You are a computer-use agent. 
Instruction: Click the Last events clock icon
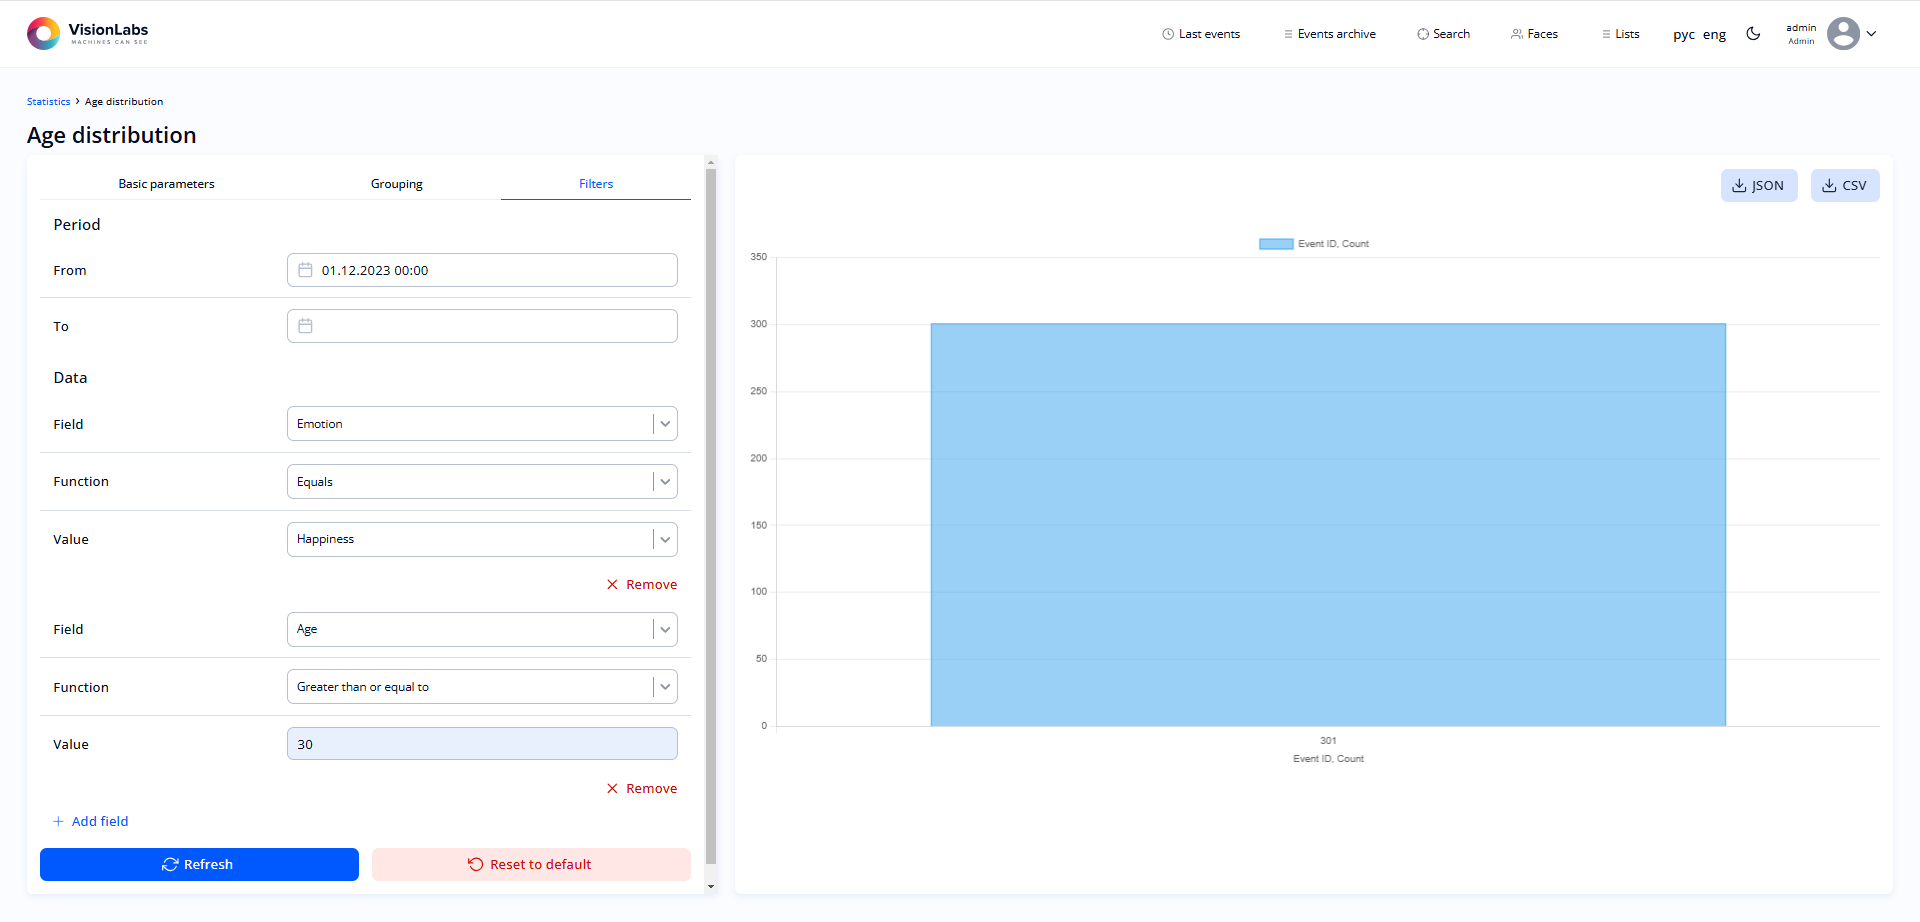click(1168, 34)
